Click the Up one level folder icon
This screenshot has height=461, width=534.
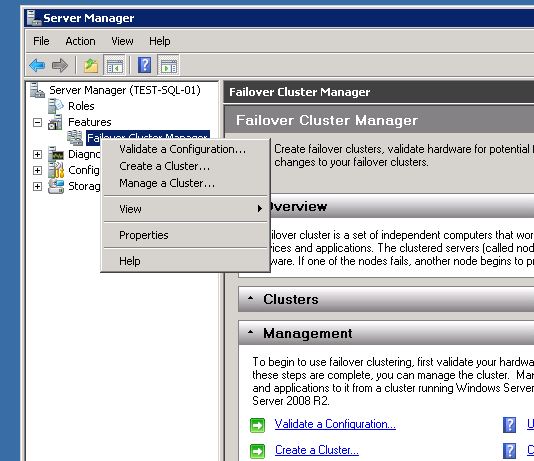click(x=91, y=65)
